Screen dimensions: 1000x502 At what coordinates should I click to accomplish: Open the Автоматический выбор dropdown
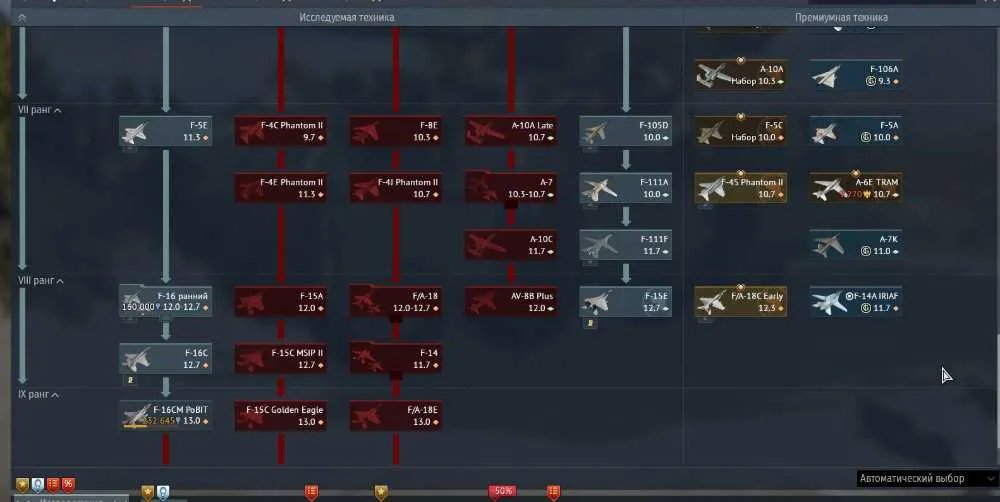[927, 478]
